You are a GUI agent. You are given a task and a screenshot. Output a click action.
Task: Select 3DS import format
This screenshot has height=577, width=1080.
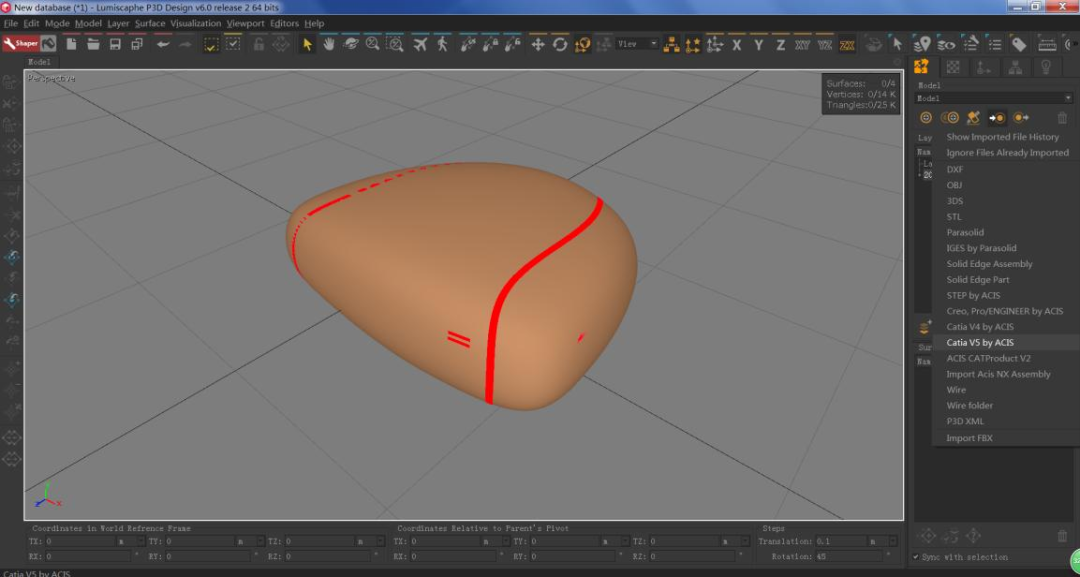pyautogui.click(x=955, y=201)
